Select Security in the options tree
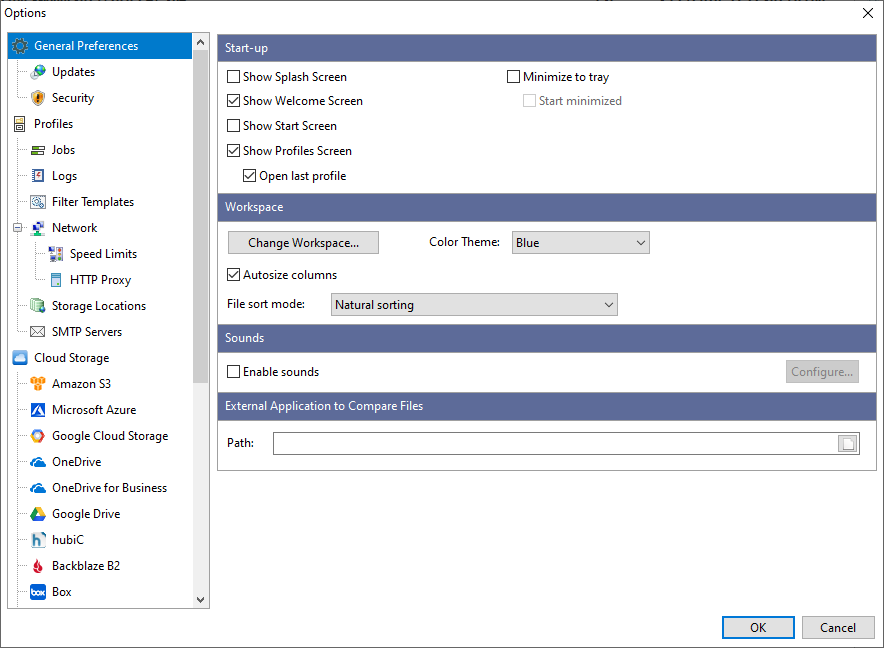The image size is (884, 648). pyautogui.click(x=73, y=98)
